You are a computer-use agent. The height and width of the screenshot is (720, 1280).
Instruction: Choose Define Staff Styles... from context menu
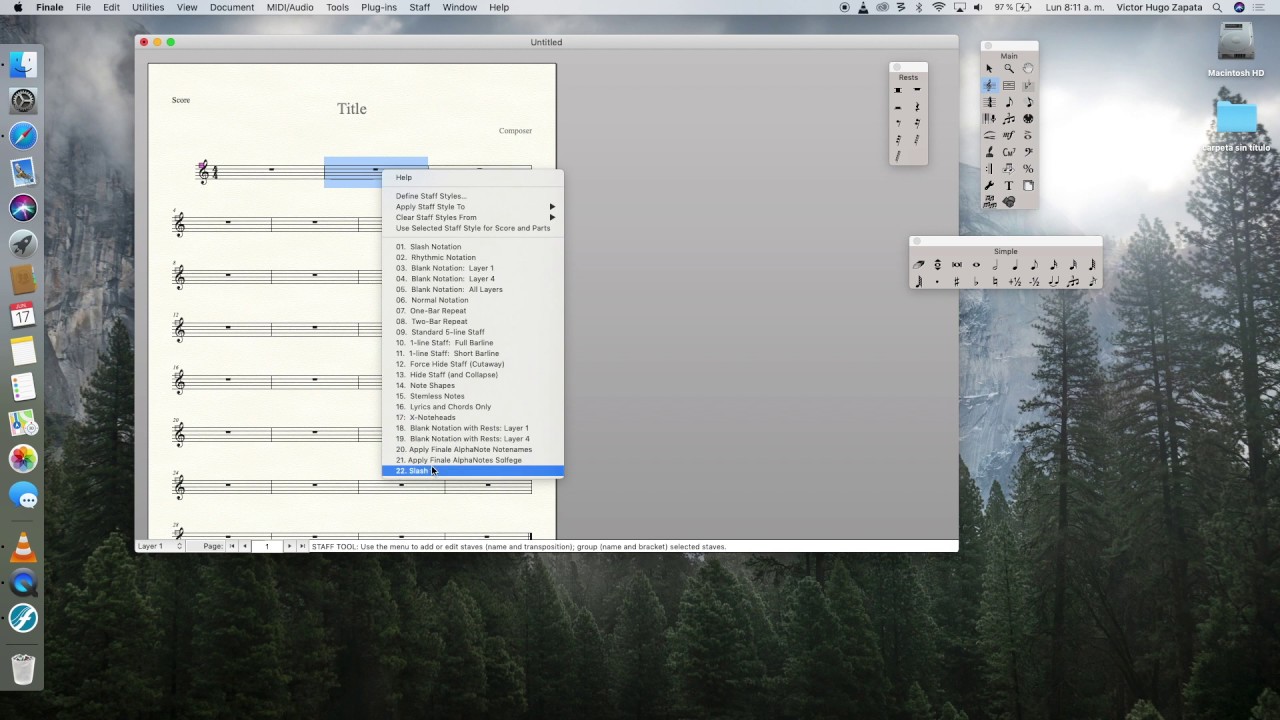pos(473,196)
